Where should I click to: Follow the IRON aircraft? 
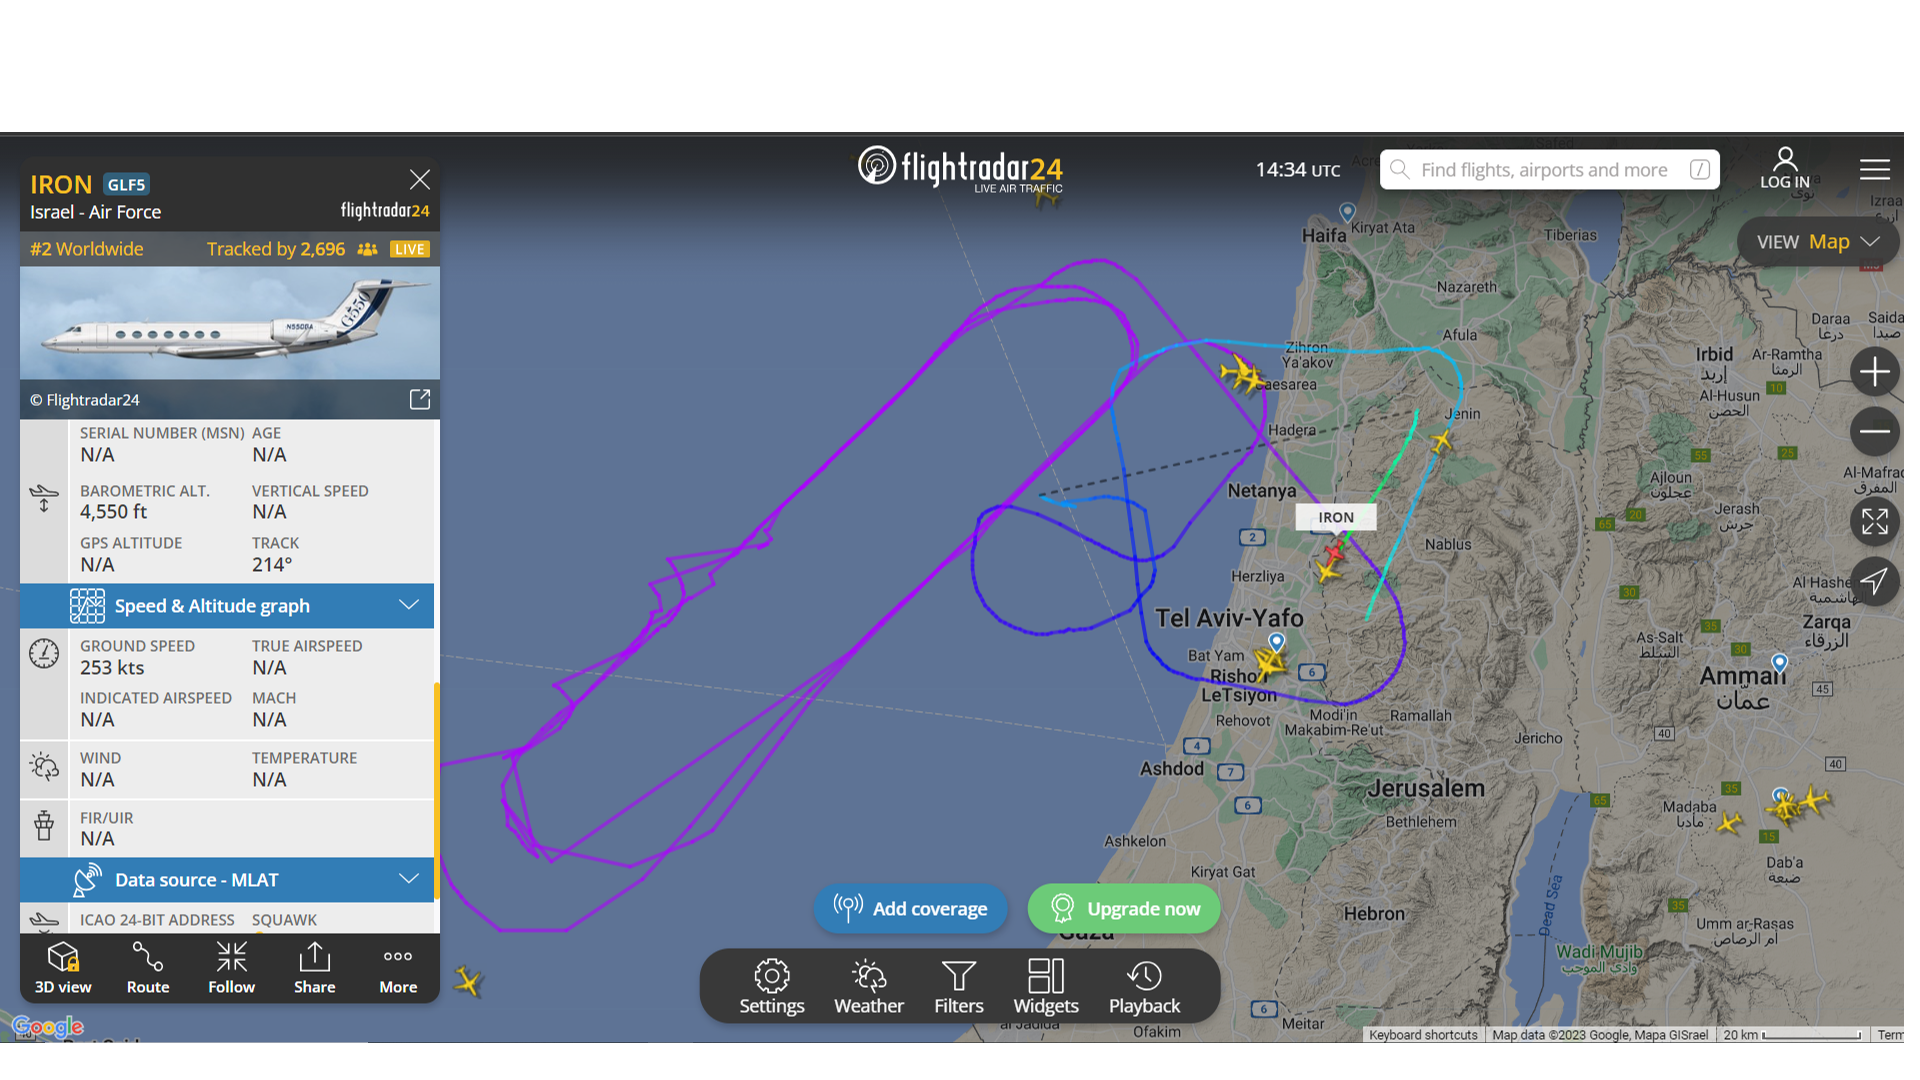pos(231,967)
